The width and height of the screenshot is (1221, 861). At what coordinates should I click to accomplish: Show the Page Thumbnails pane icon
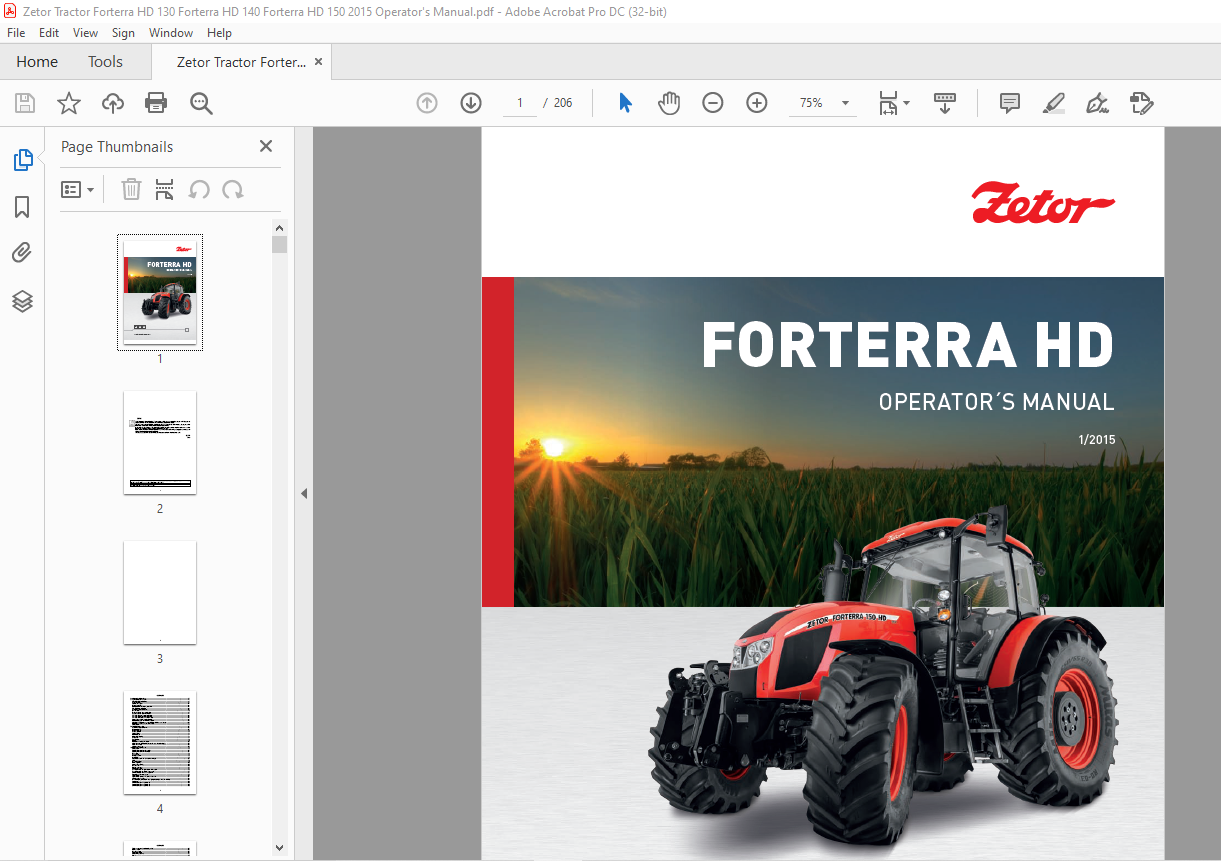coord(22,160)
